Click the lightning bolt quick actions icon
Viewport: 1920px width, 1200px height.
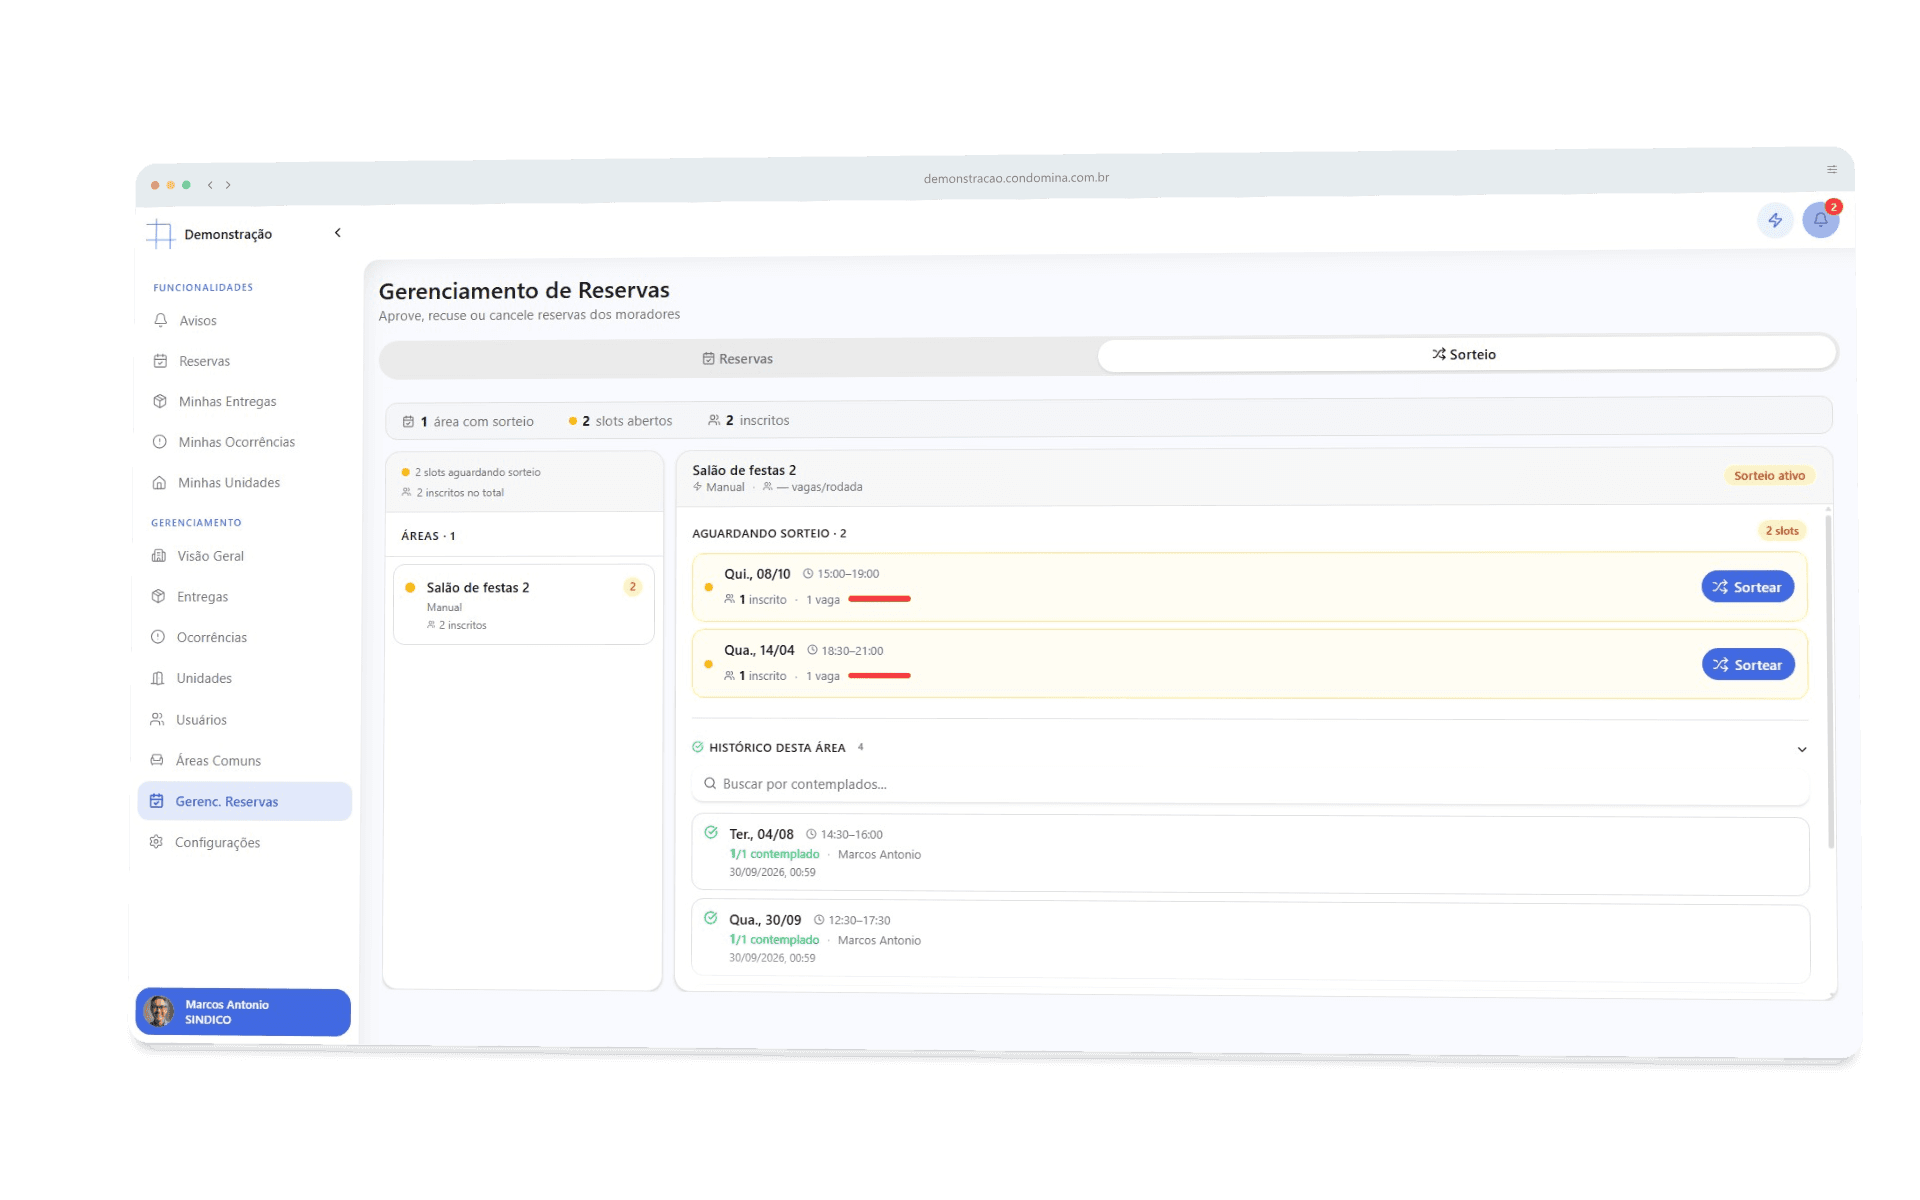[1775, 220]
